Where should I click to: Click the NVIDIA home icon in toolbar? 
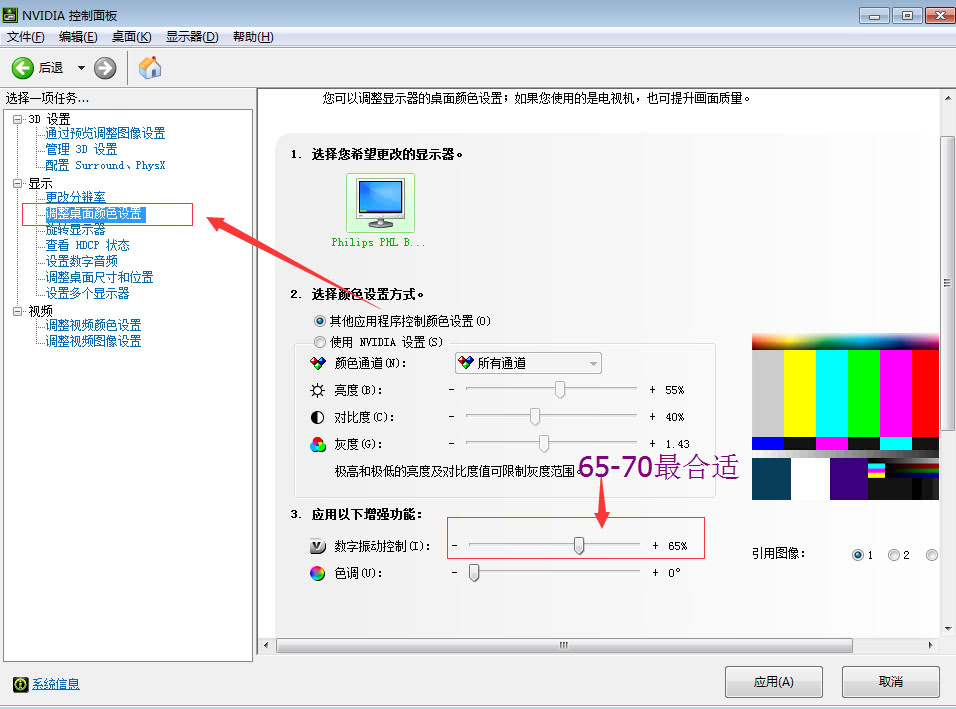[151, 68]
